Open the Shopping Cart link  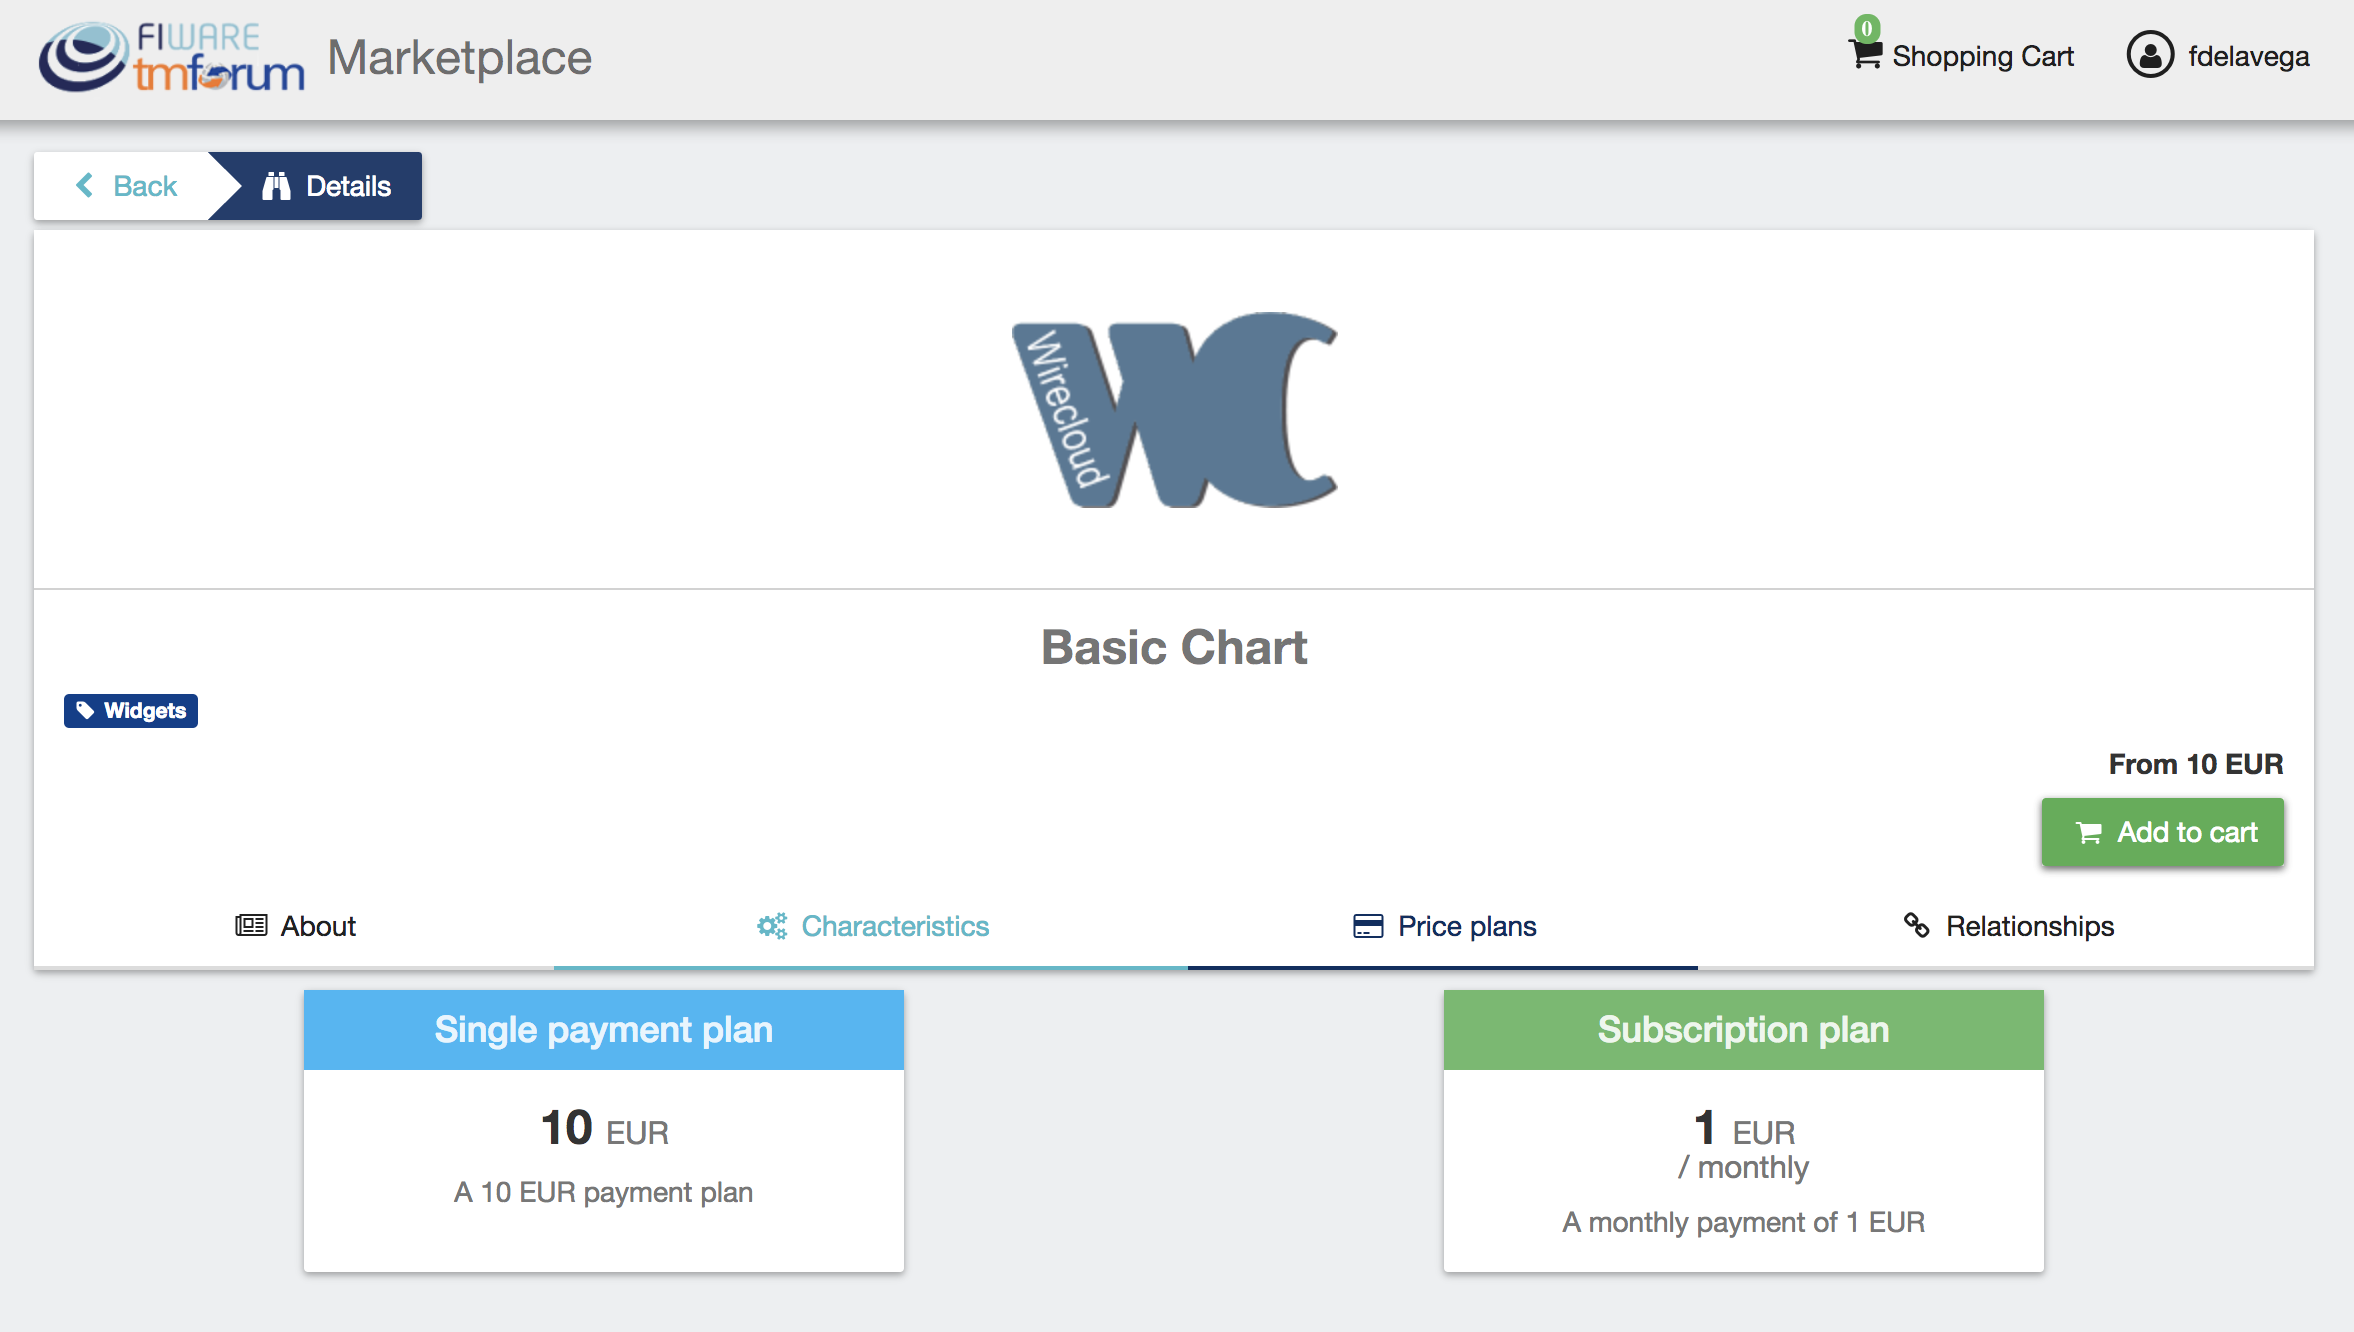(x=1982, y=56)
